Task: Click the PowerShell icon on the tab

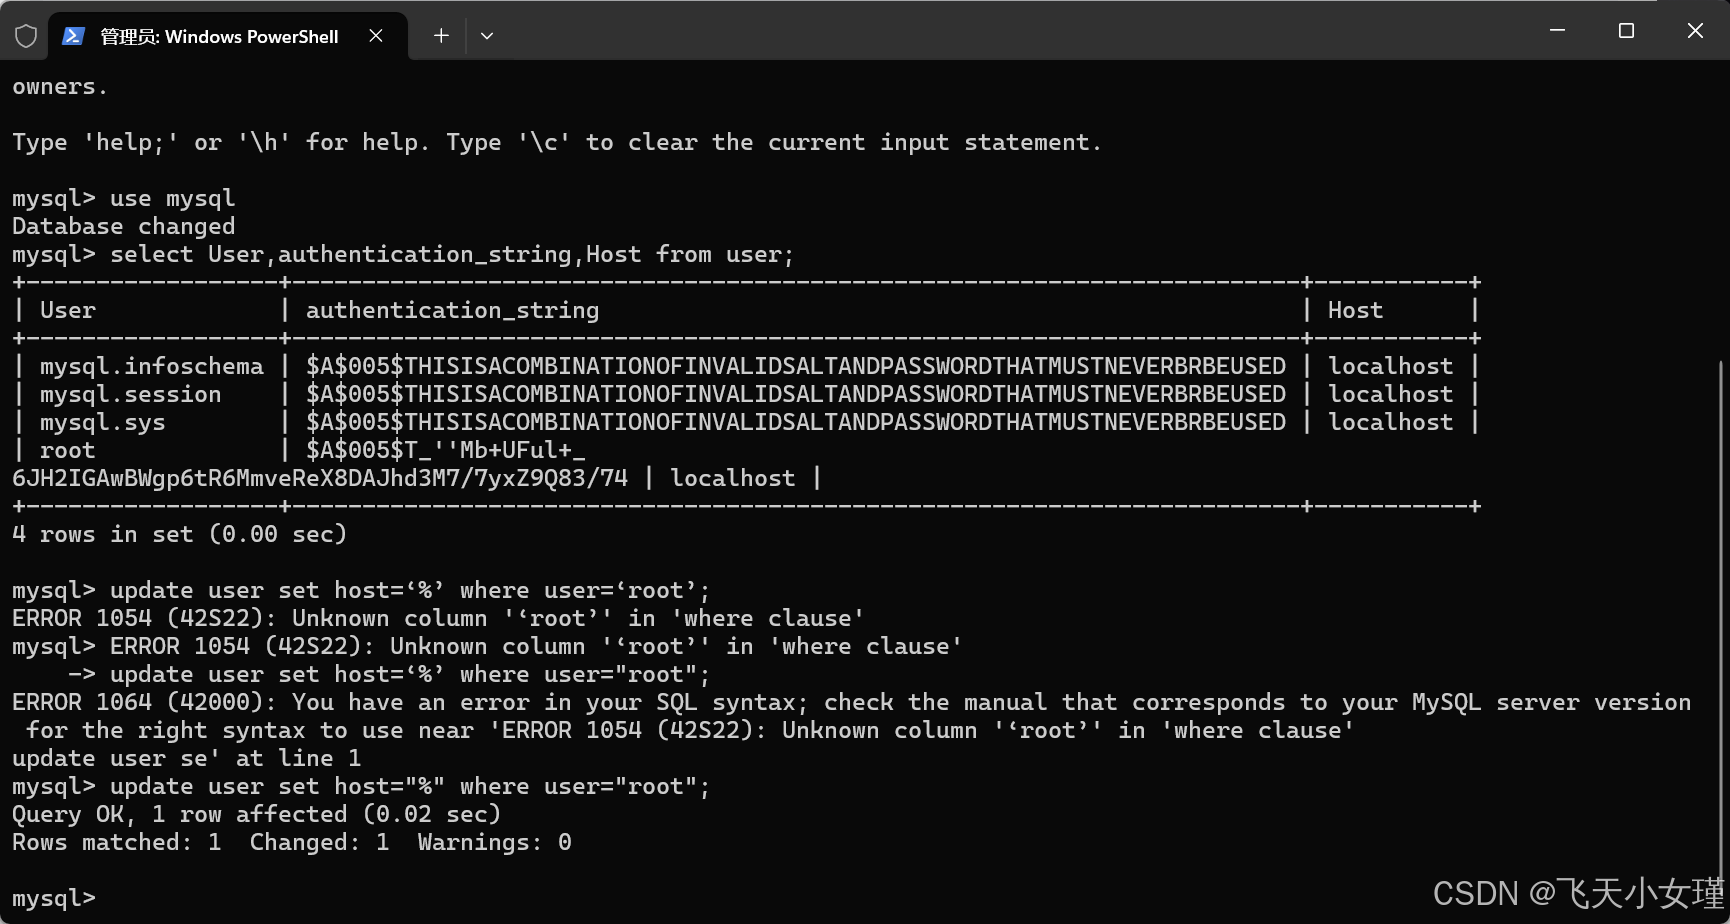Action: tap(73, 36)
